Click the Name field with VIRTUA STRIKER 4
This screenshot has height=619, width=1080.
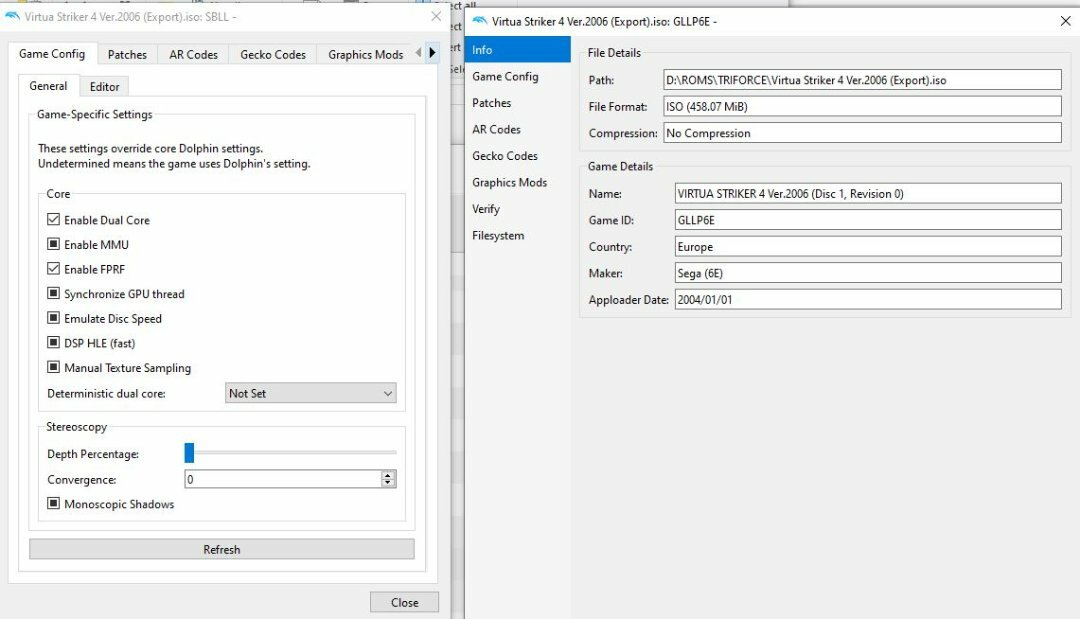pos(868,193)
